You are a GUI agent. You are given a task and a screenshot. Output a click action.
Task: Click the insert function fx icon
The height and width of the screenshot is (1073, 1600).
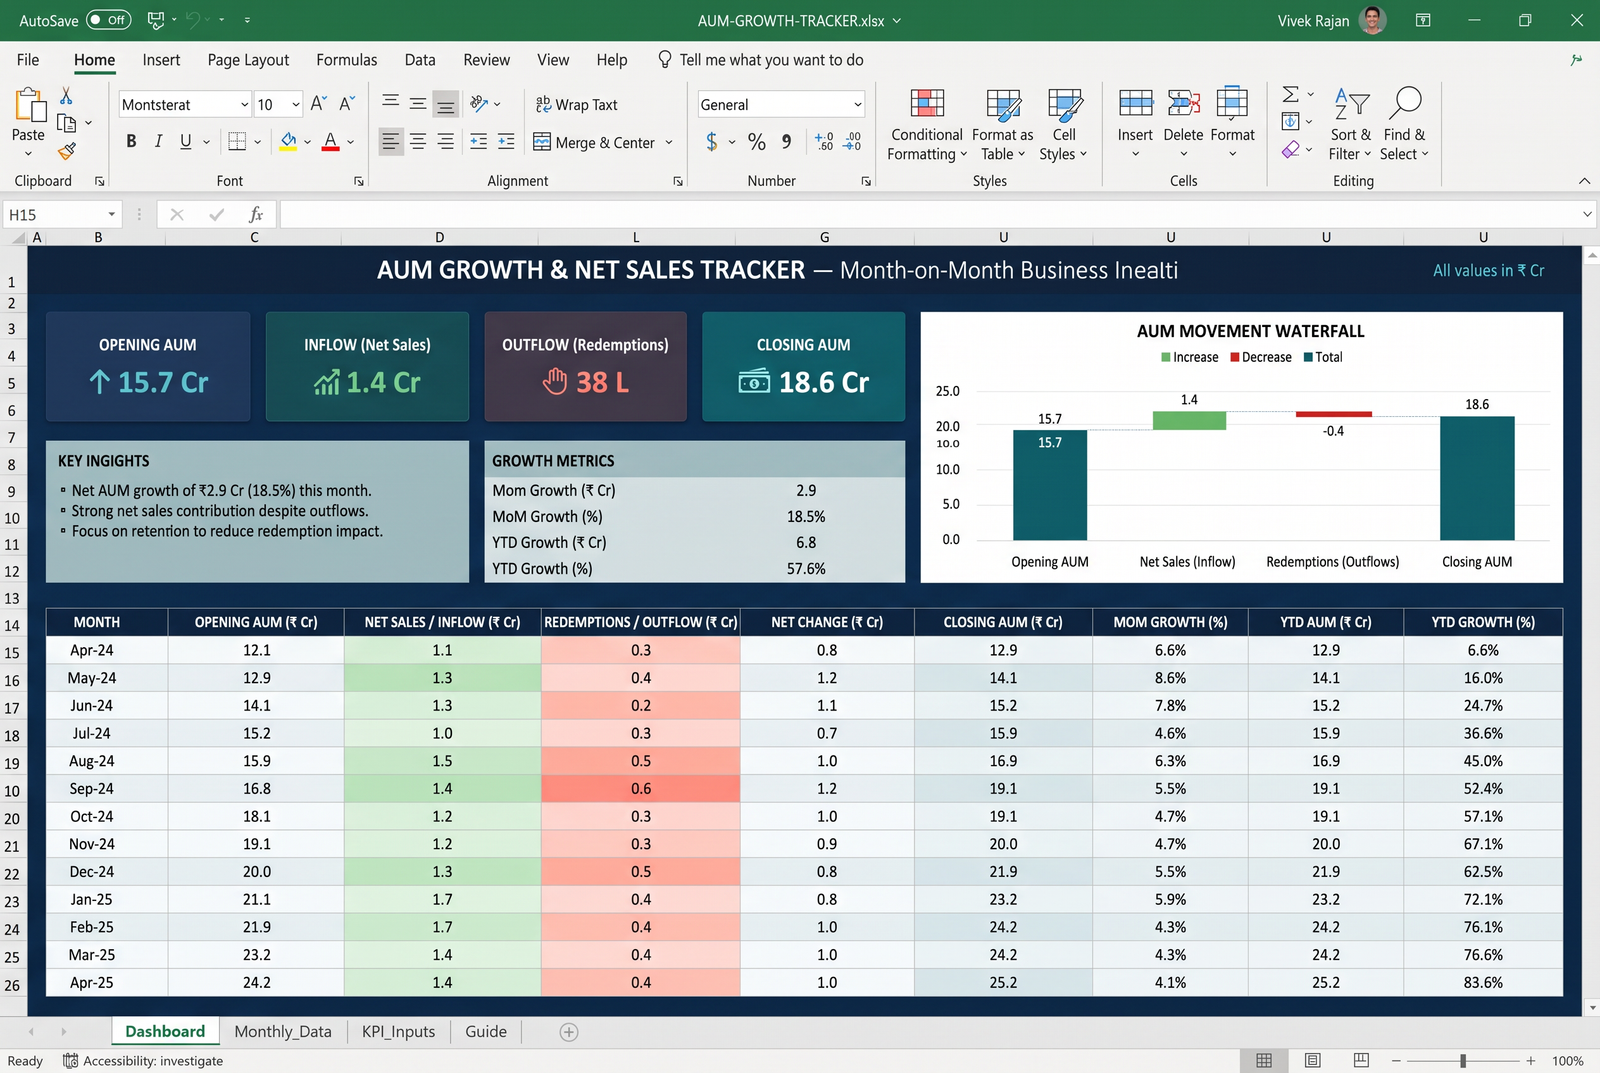256,214
